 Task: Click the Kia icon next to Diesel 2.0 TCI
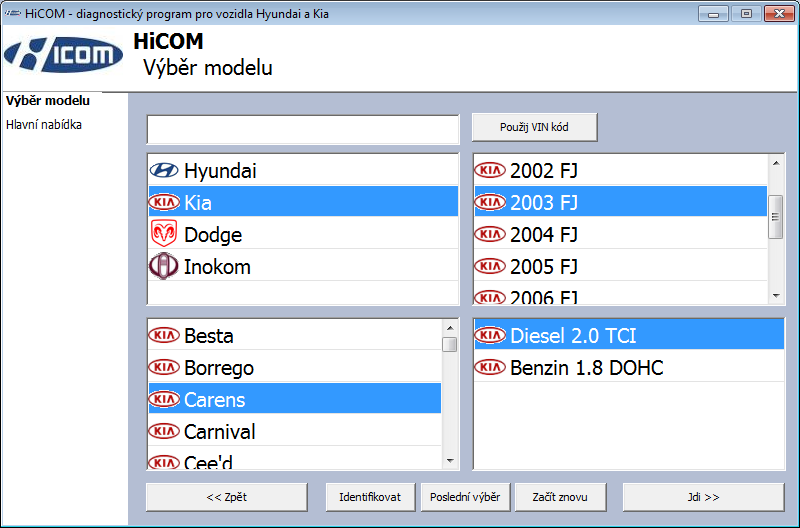pos(490,335)
